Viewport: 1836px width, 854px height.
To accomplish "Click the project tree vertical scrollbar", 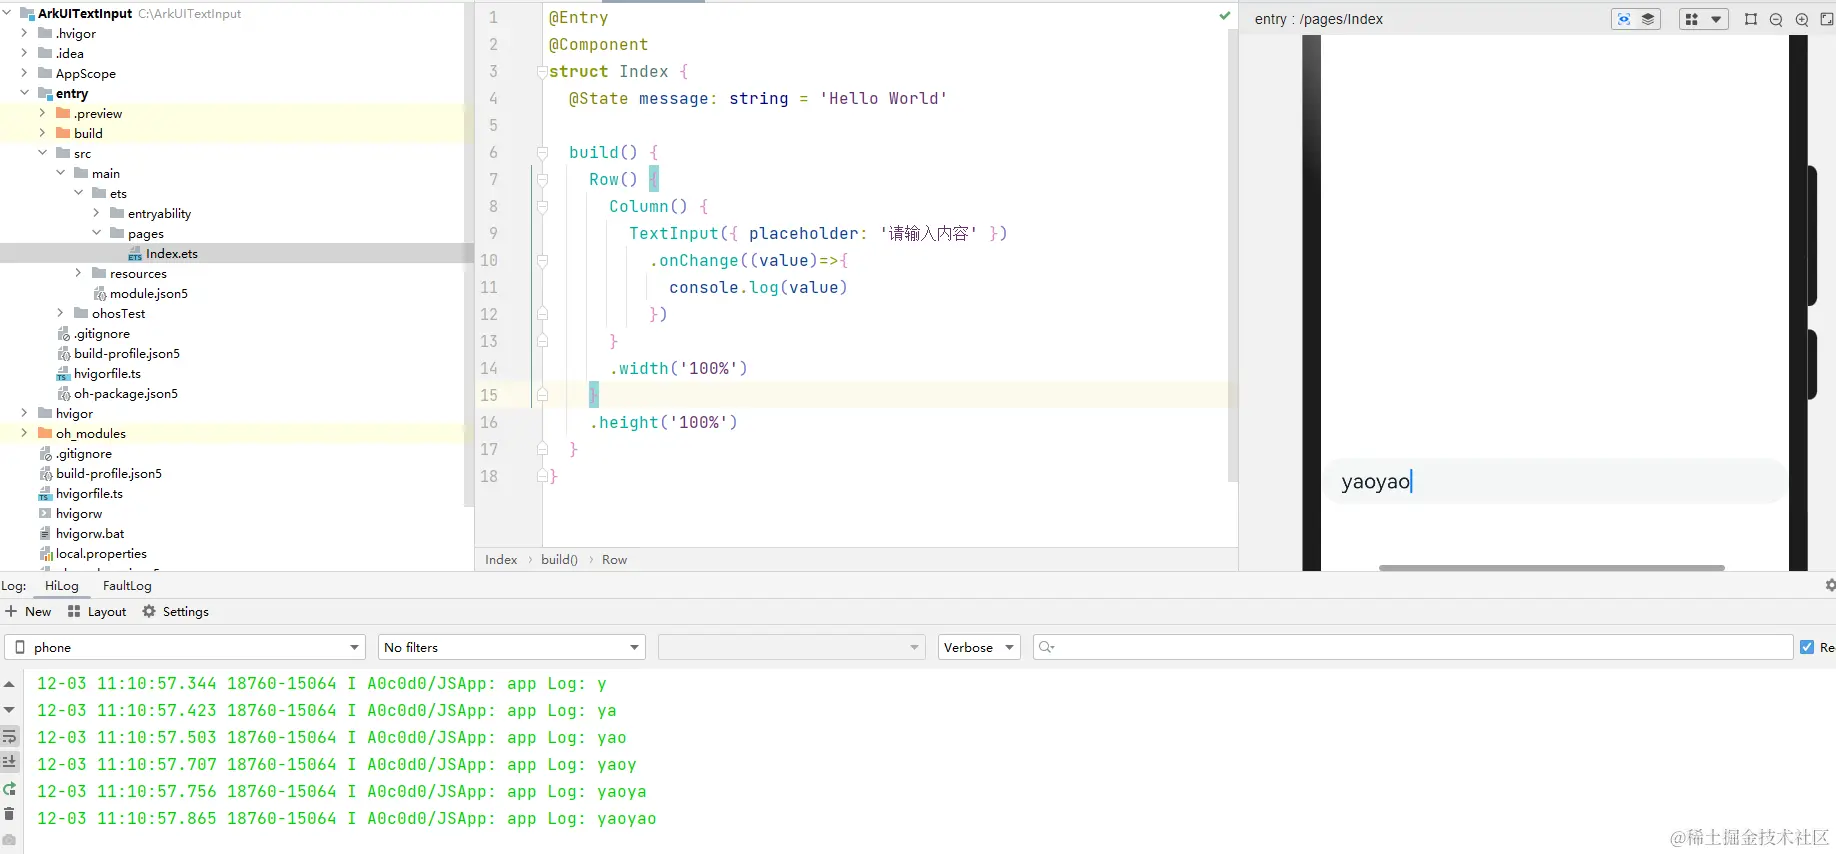I will tap(468, 254).
